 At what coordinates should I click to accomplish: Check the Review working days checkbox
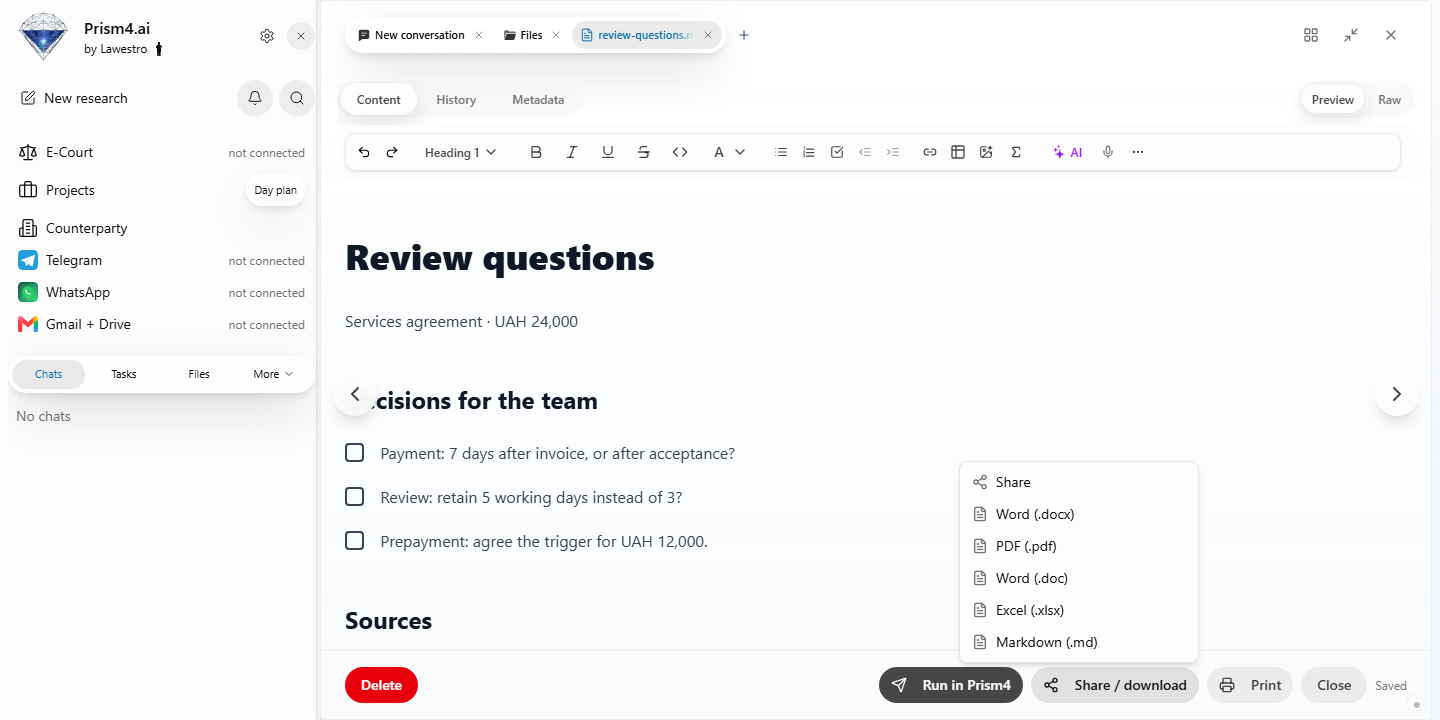click(354, 497)
